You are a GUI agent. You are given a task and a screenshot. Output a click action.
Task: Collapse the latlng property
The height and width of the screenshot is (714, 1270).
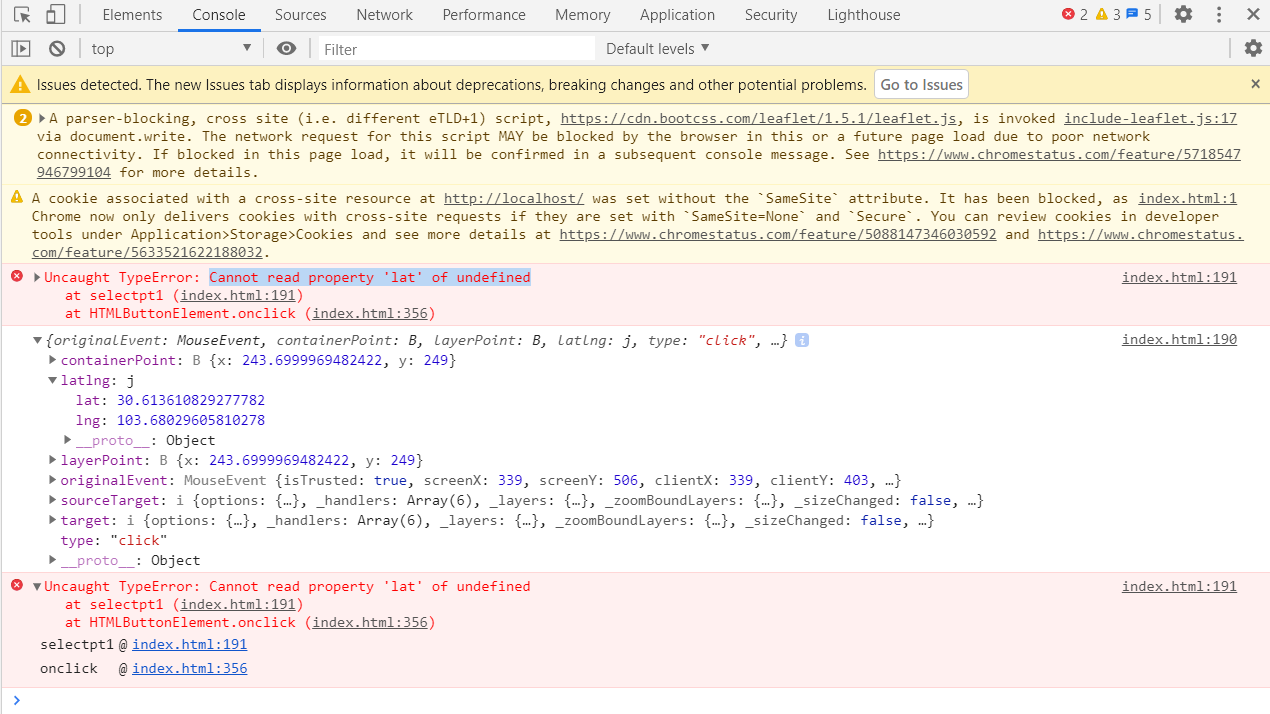click(53, 380)
